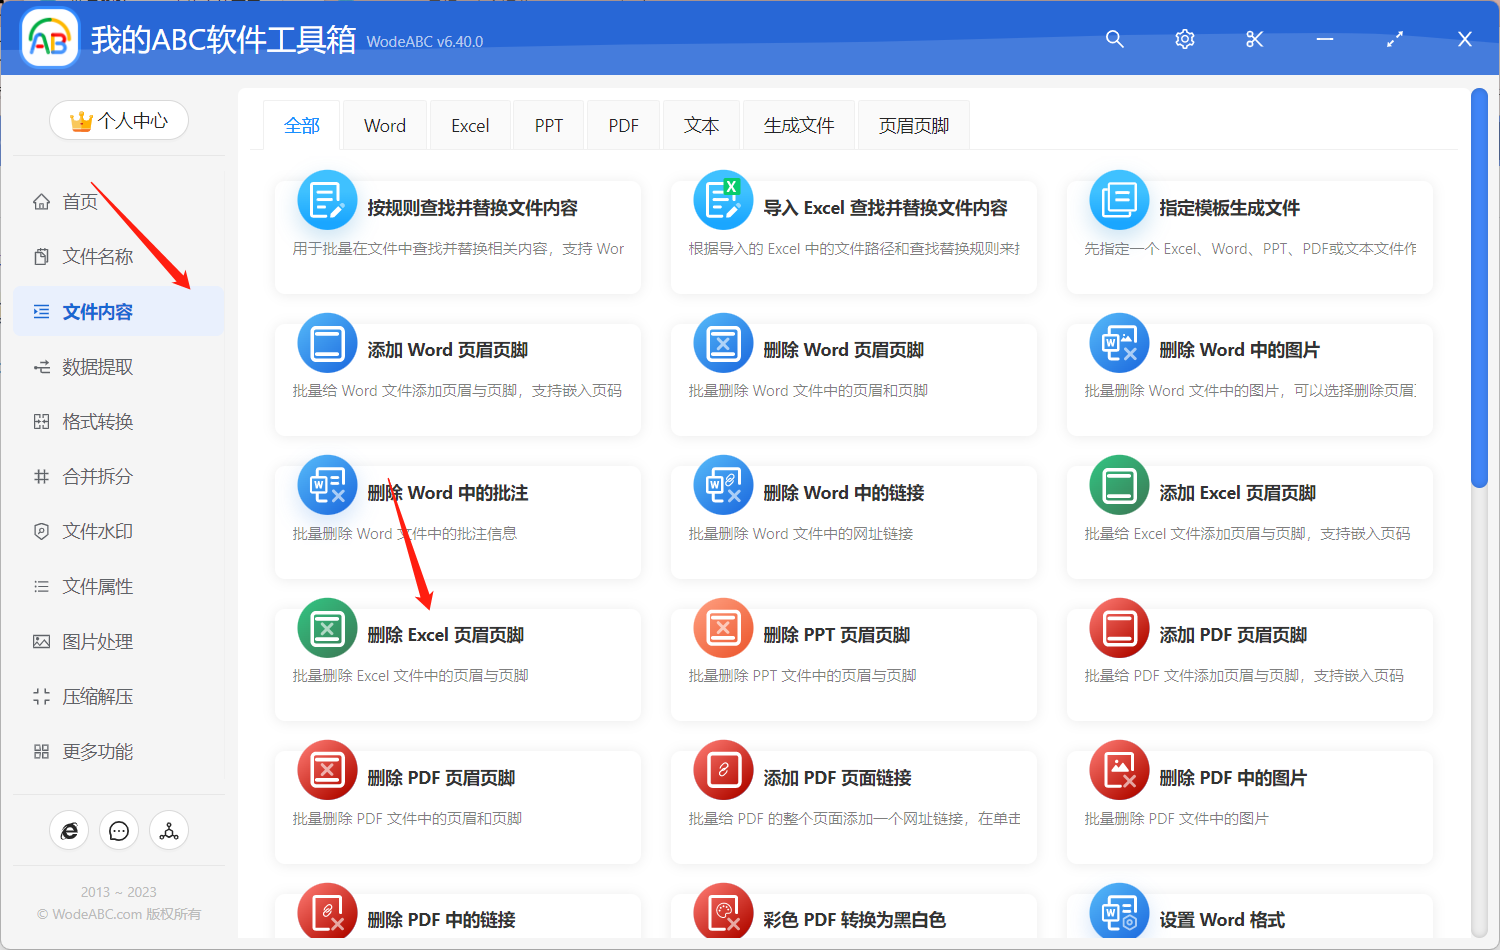
Task: Open the 指定模板生成文件 tool
Action: click(x=1248, y=237)
